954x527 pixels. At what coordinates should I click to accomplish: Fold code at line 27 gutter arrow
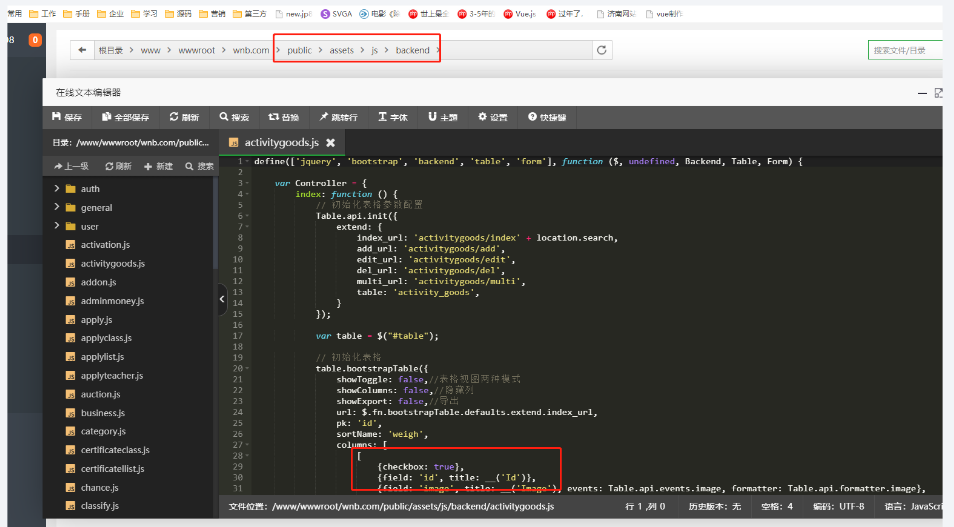[x=247, y=445]
